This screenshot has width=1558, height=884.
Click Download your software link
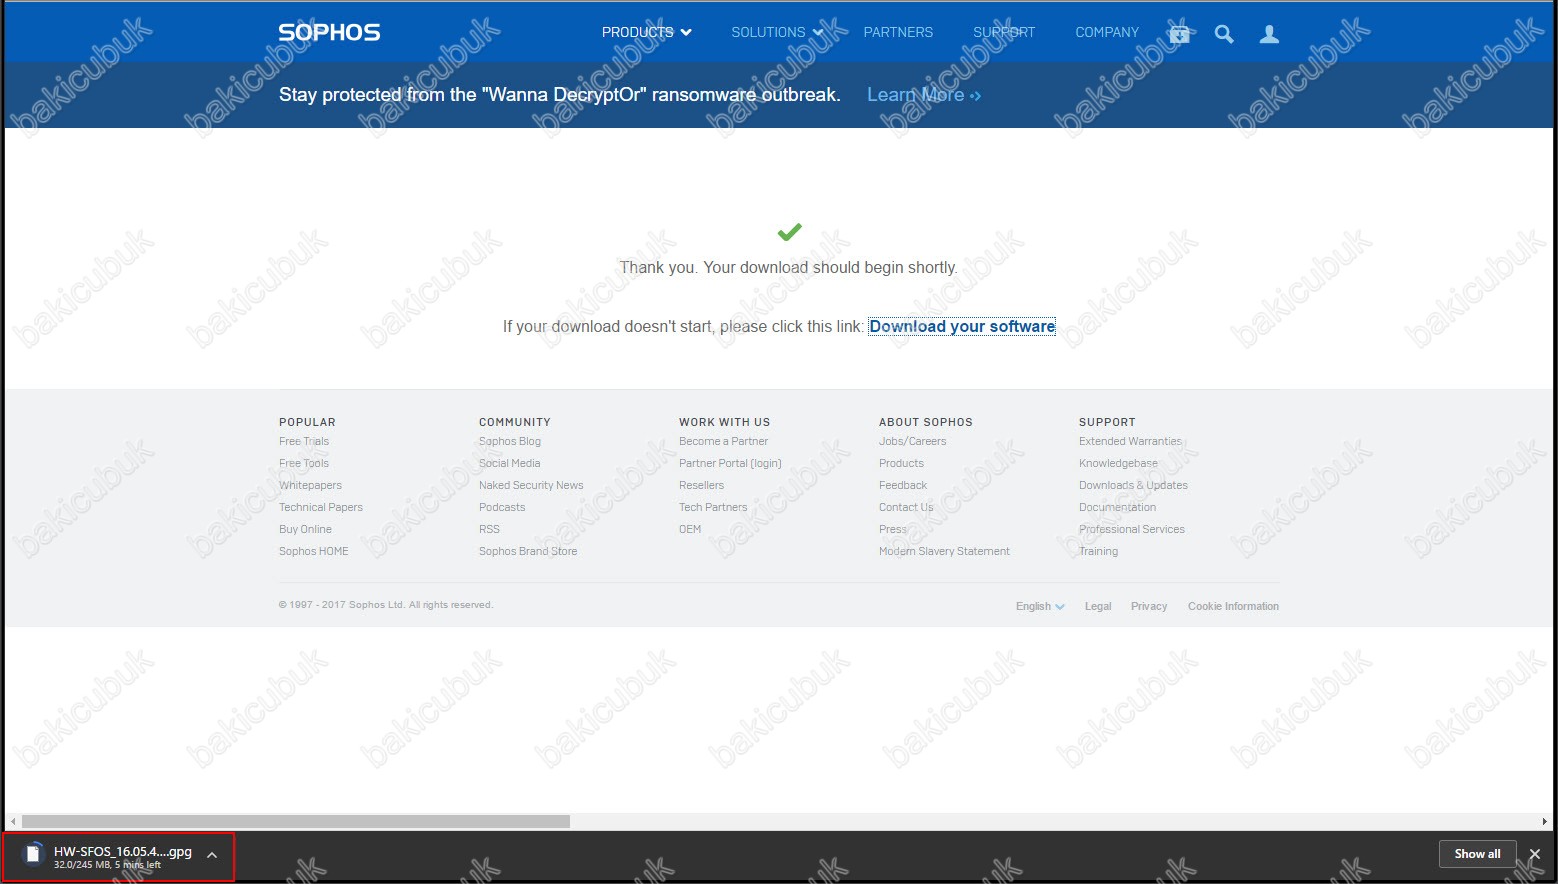point(962,326)
